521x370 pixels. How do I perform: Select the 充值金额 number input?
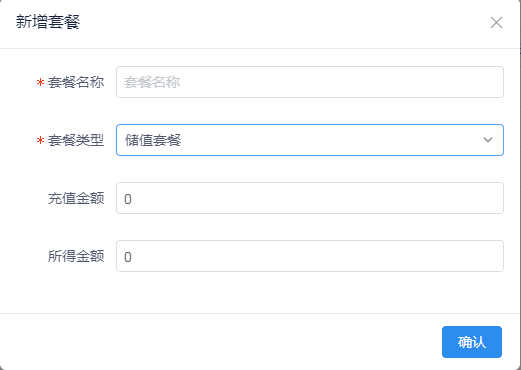pos(310,198)
